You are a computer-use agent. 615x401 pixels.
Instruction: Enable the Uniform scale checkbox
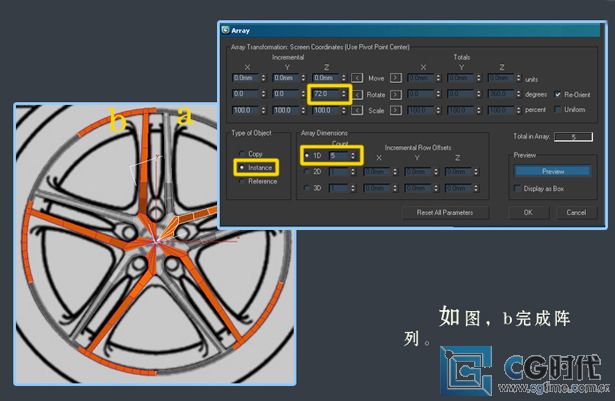pyautogui.click(x=557, y=109)
